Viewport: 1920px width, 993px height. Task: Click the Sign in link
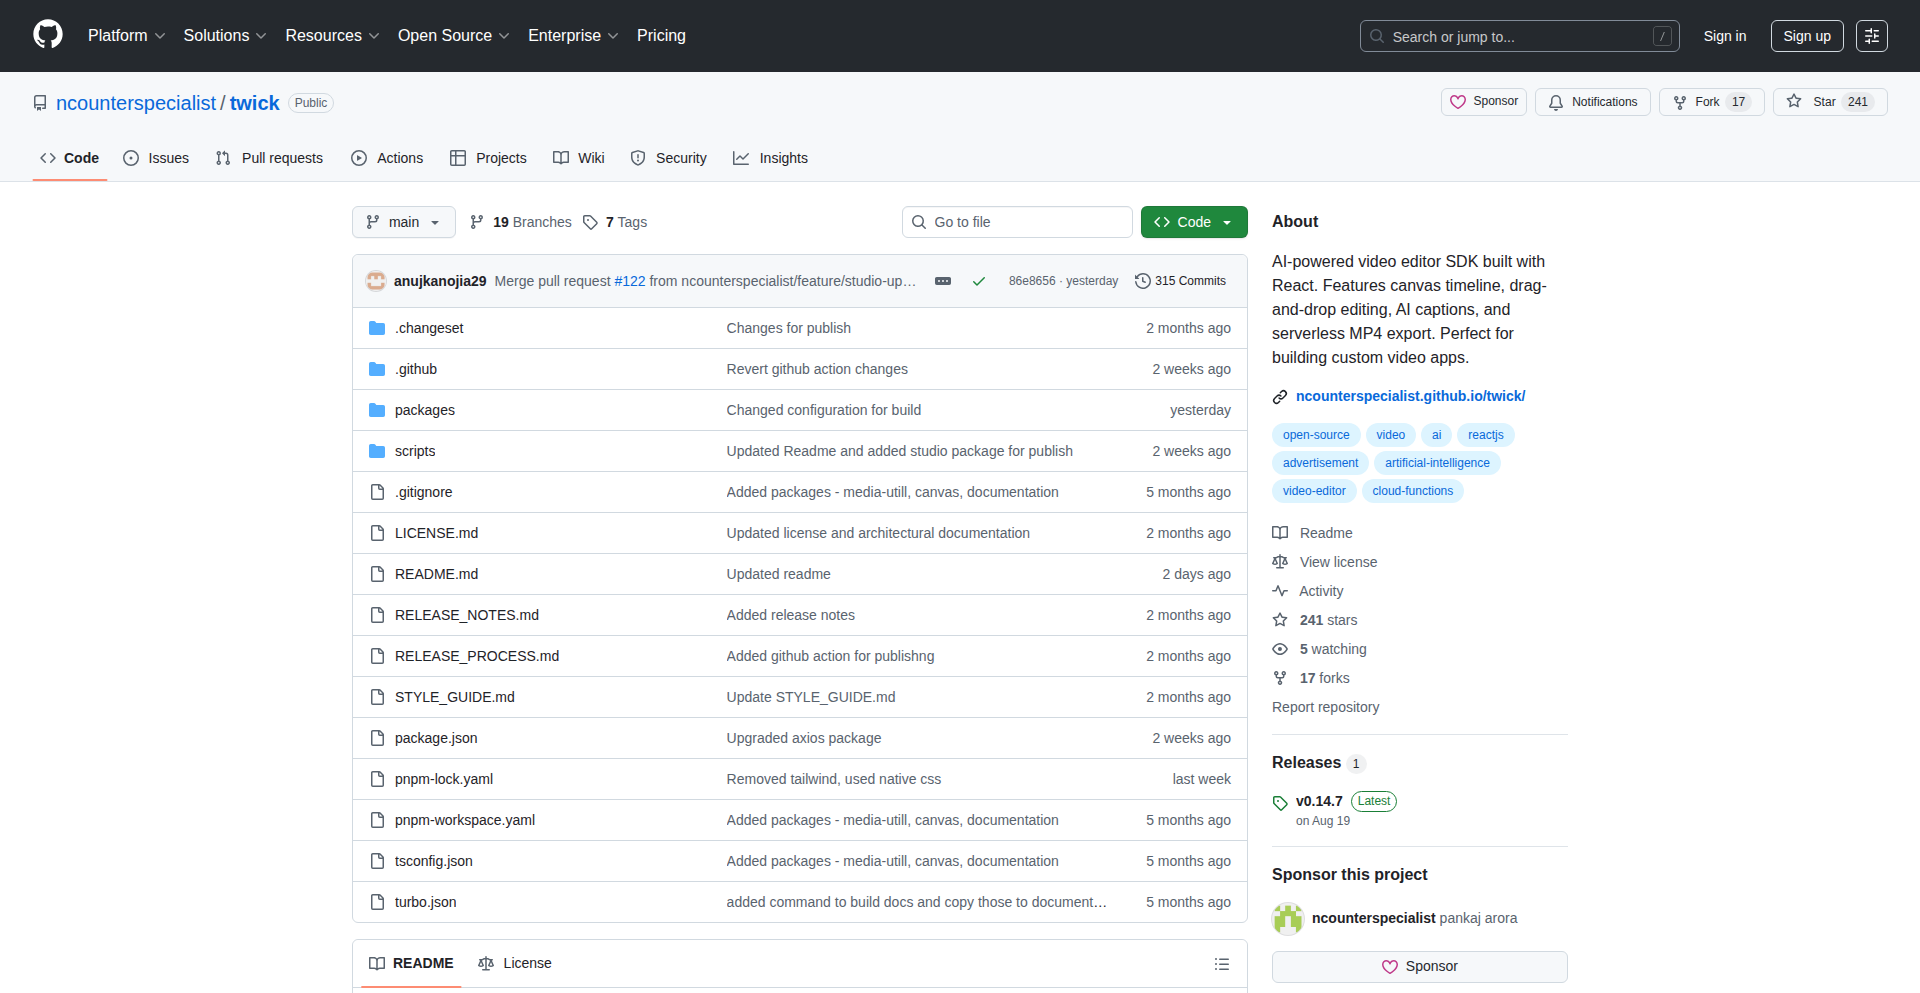pyautogui.click(x=1725, y=36)
